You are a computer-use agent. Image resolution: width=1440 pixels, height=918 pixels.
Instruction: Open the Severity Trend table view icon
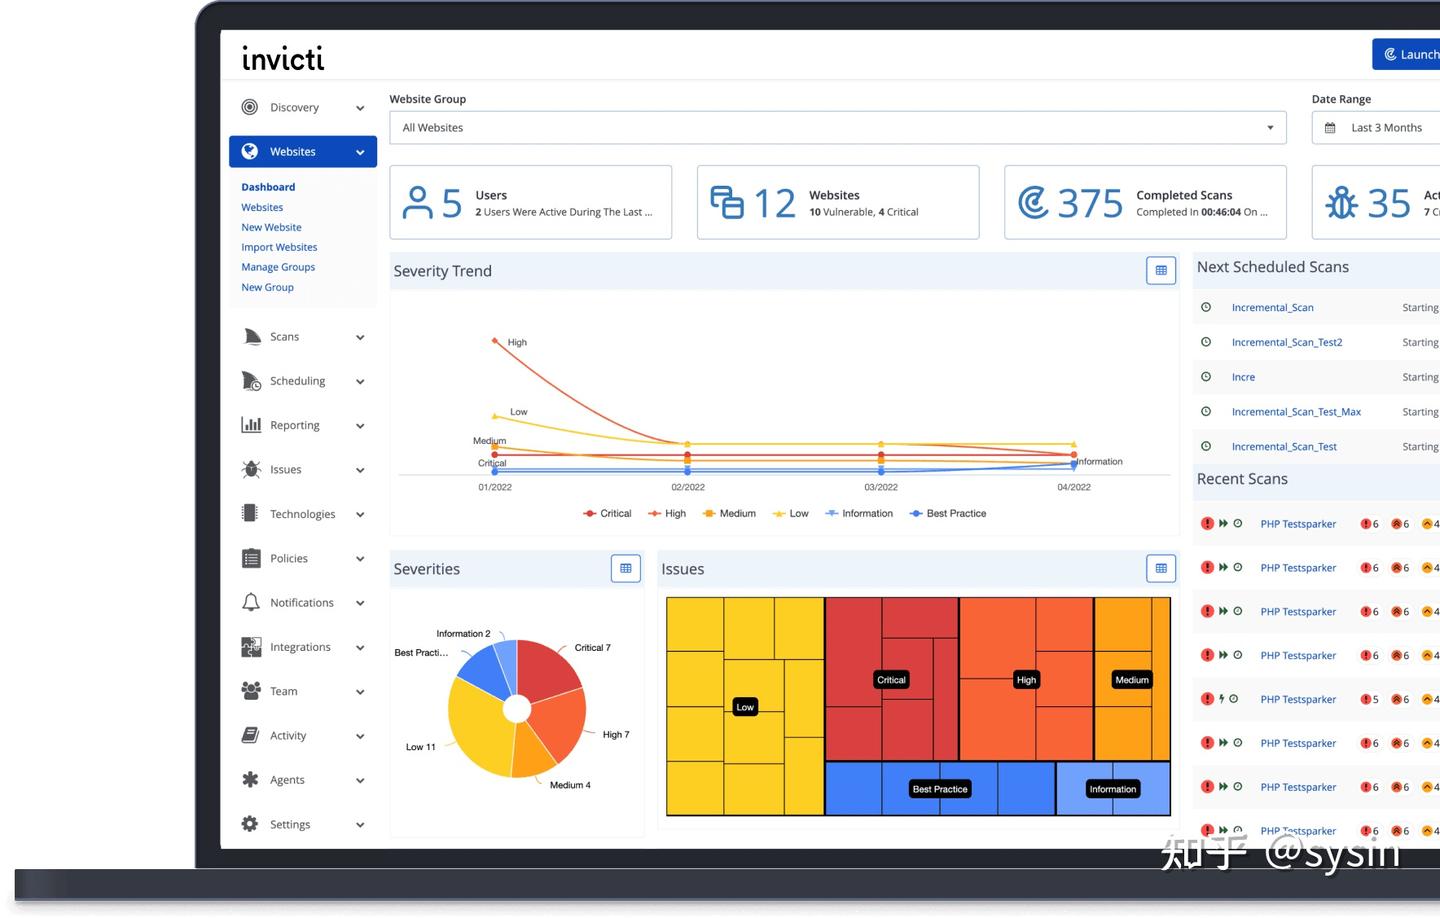click(x=1161, y=270)
